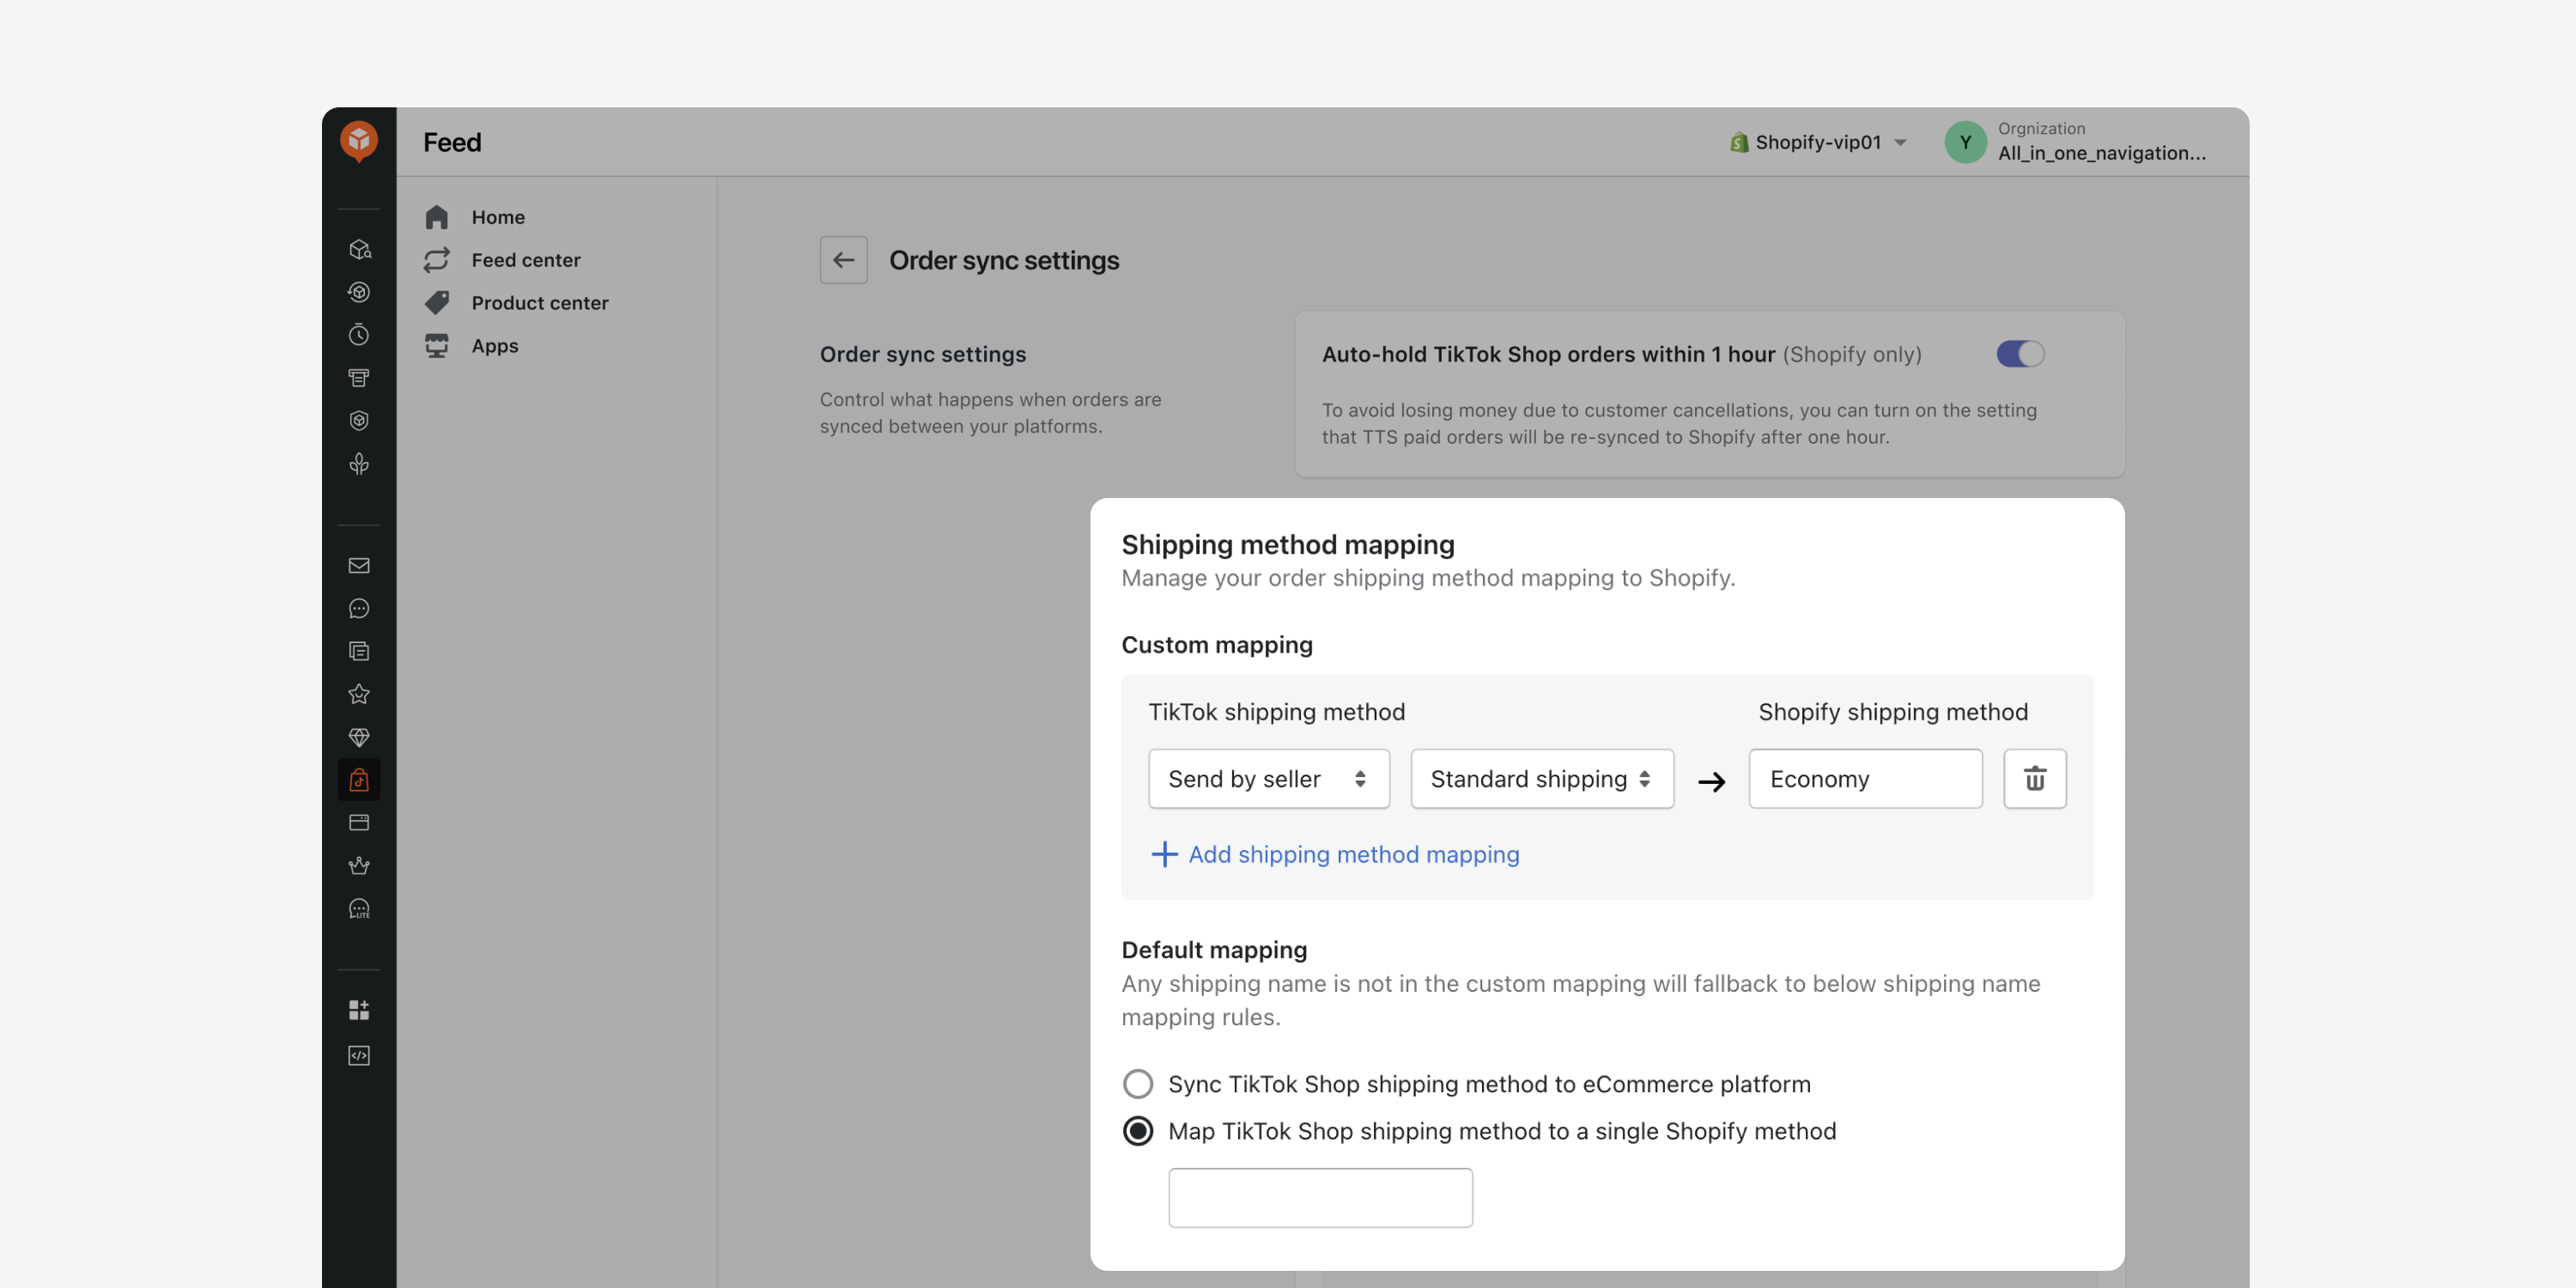Open the Send by seller dropdown
Viewport: 2576px width, 1288px height.
point(1268,778)
